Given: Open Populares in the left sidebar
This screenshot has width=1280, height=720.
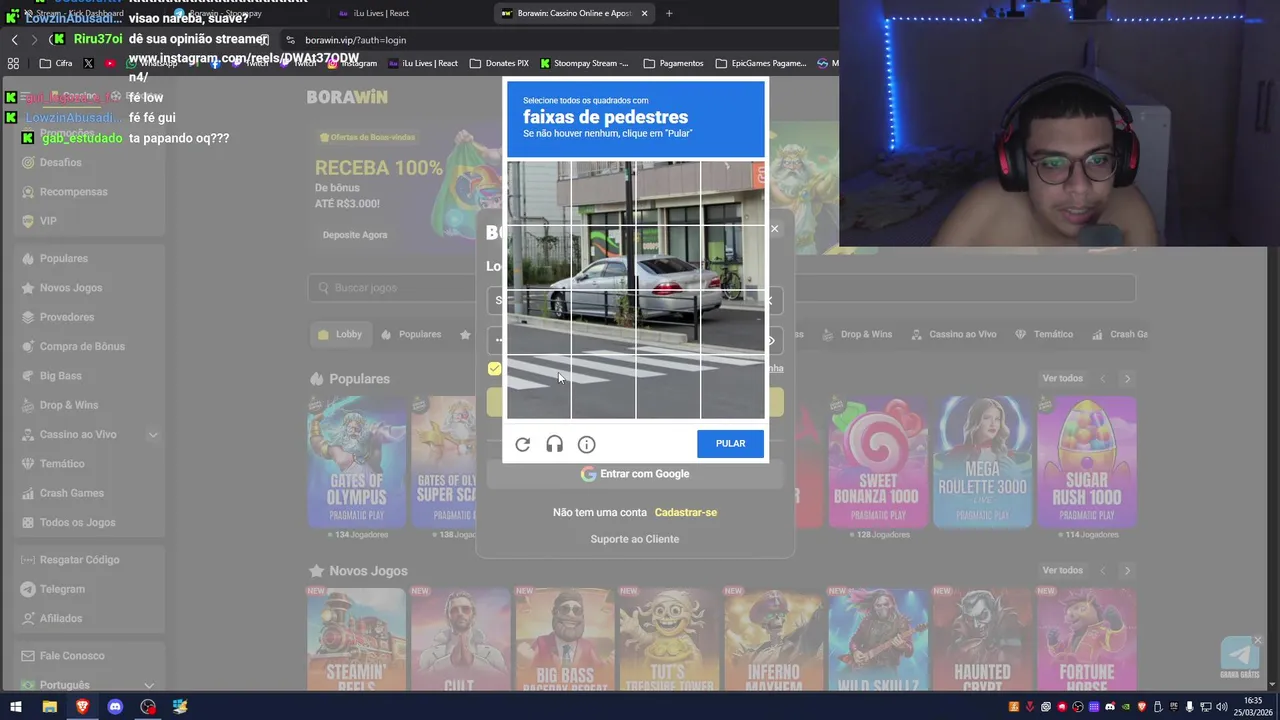Looking at the screenshot, I should [64, 258].
